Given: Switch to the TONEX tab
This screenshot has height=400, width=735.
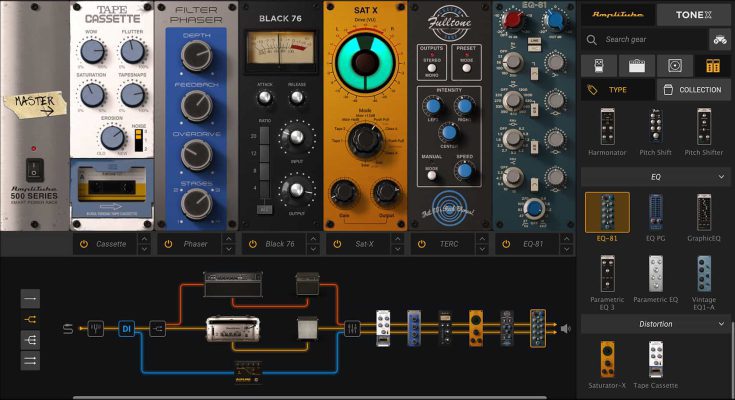Looking at the screenshot, I should click(x=693, y=14).
